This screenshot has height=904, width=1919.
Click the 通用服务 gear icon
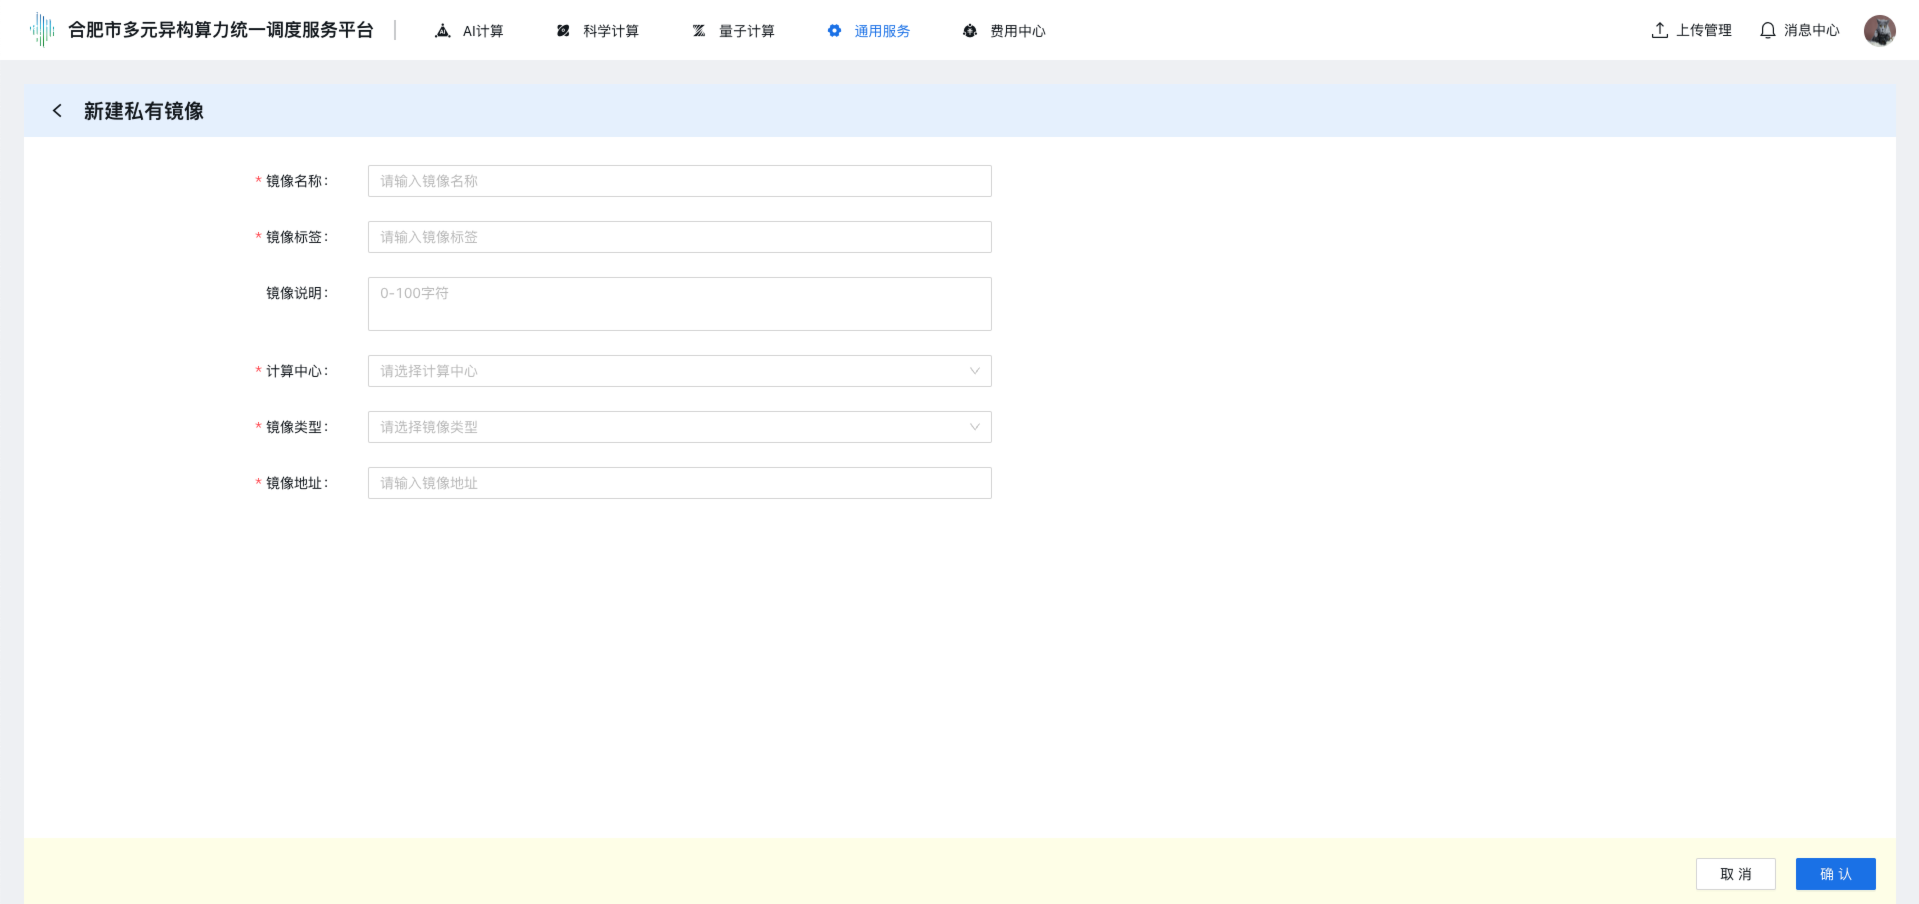(834, 31)
